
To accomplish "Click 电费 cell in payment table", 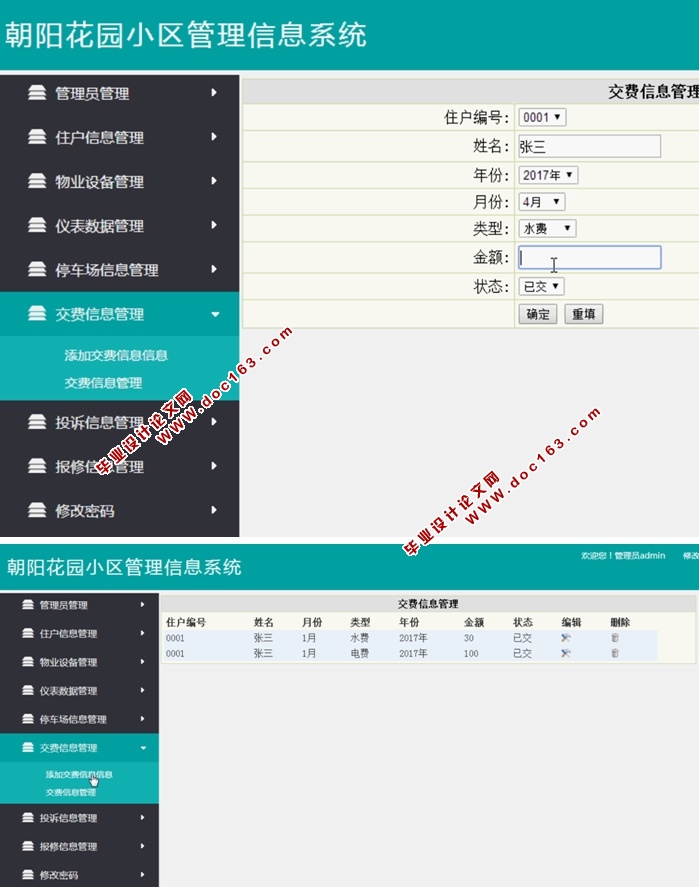I will [360, 653].
